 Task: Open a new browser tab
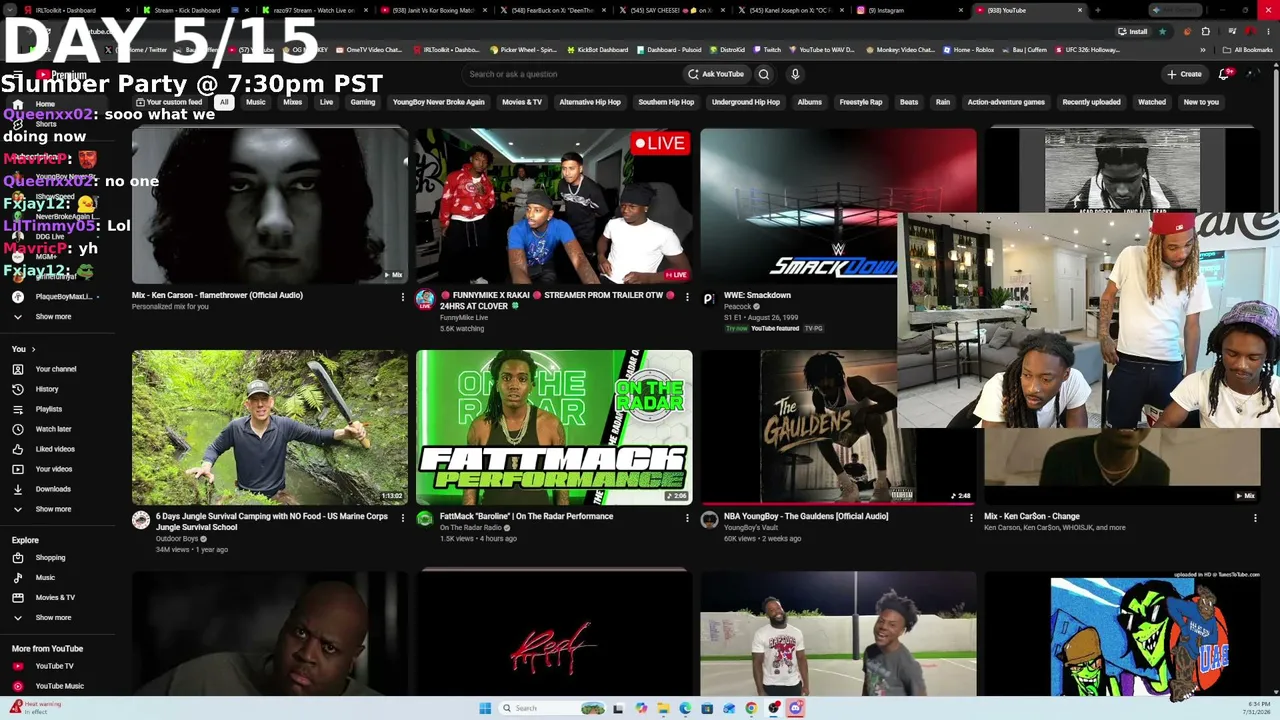point(1097,10)
